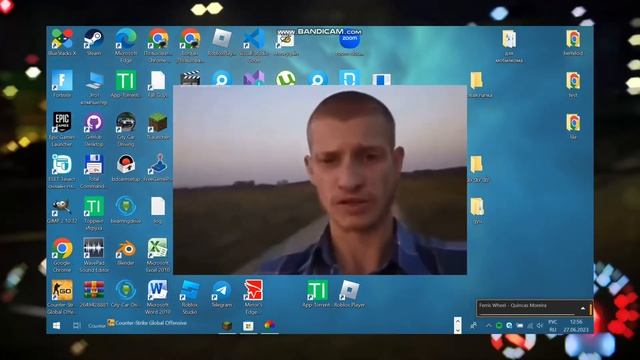Launch the GIMP desktop shortcut
The height and width of the screenshot is (360, 640).
62,210
